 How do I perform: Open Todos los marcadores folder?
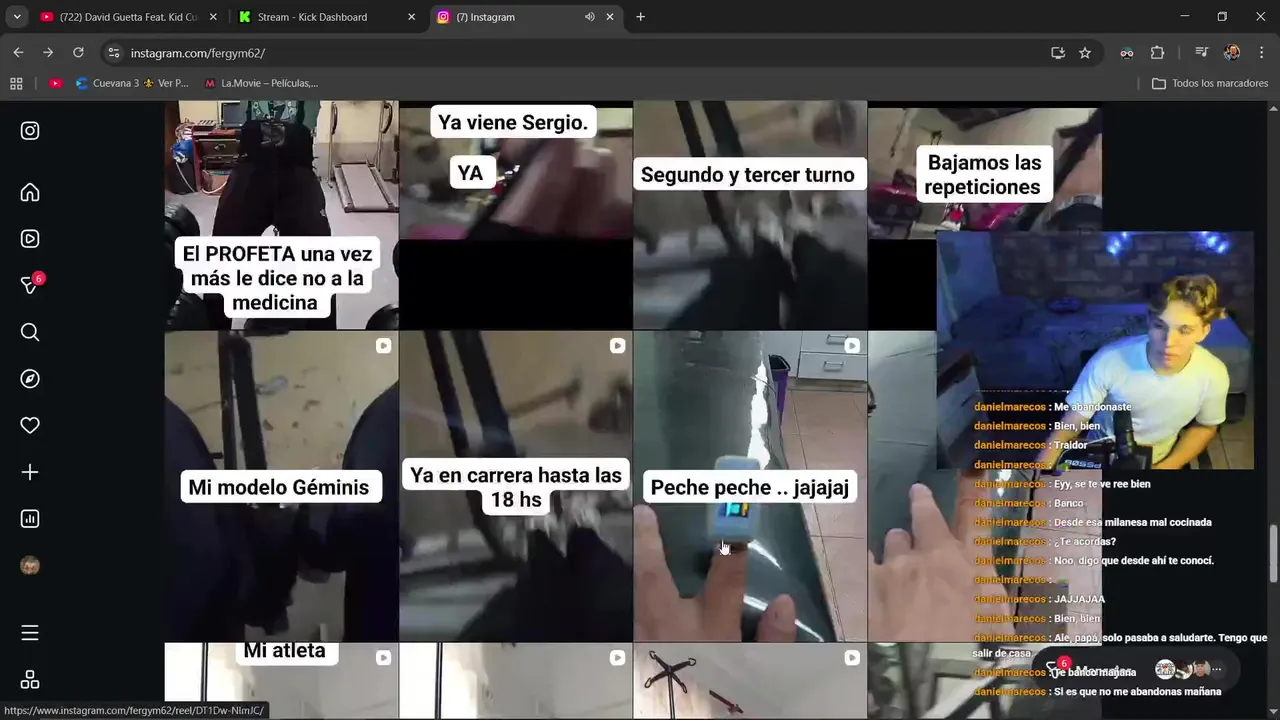coord(1210,83)
